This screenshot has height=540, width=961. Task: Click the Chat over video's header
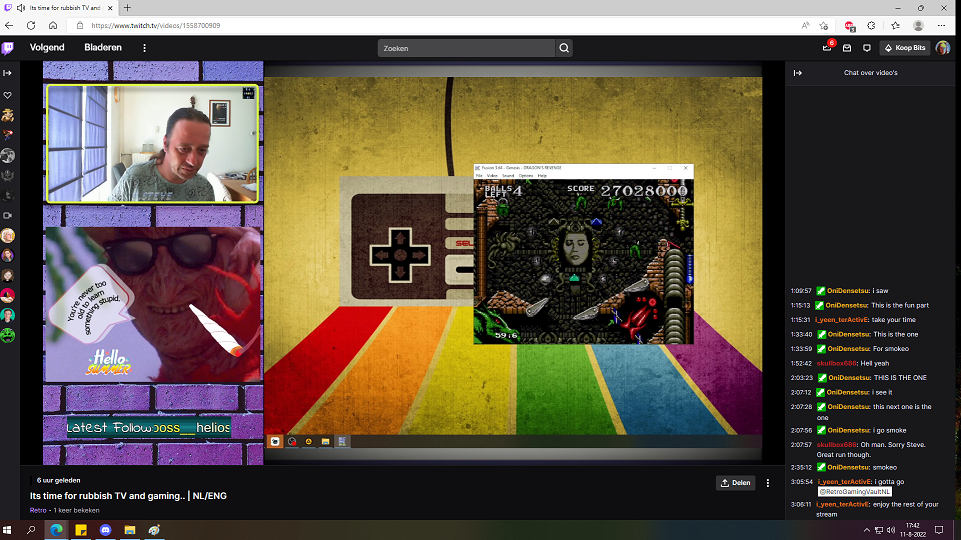[x=870, y=73]
